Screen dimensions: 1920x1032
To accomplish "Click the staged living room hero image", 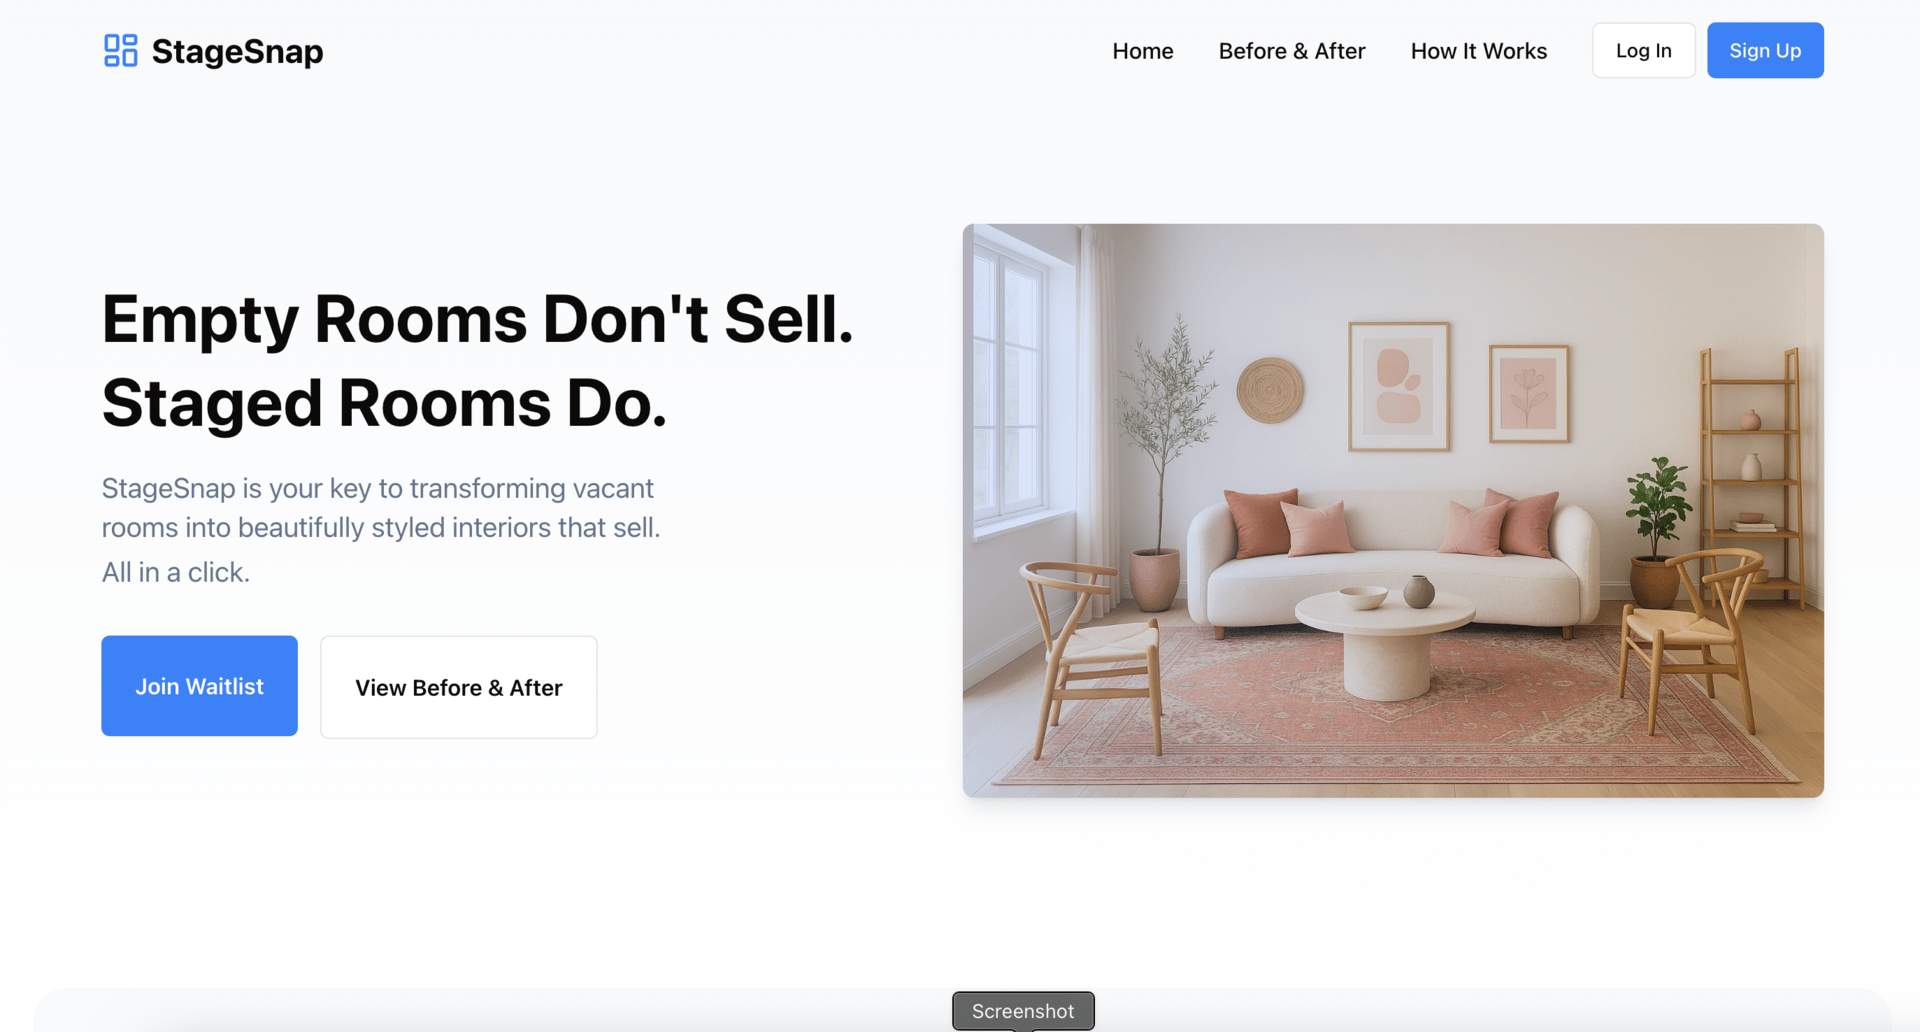I will click(x=1393, y=510).
